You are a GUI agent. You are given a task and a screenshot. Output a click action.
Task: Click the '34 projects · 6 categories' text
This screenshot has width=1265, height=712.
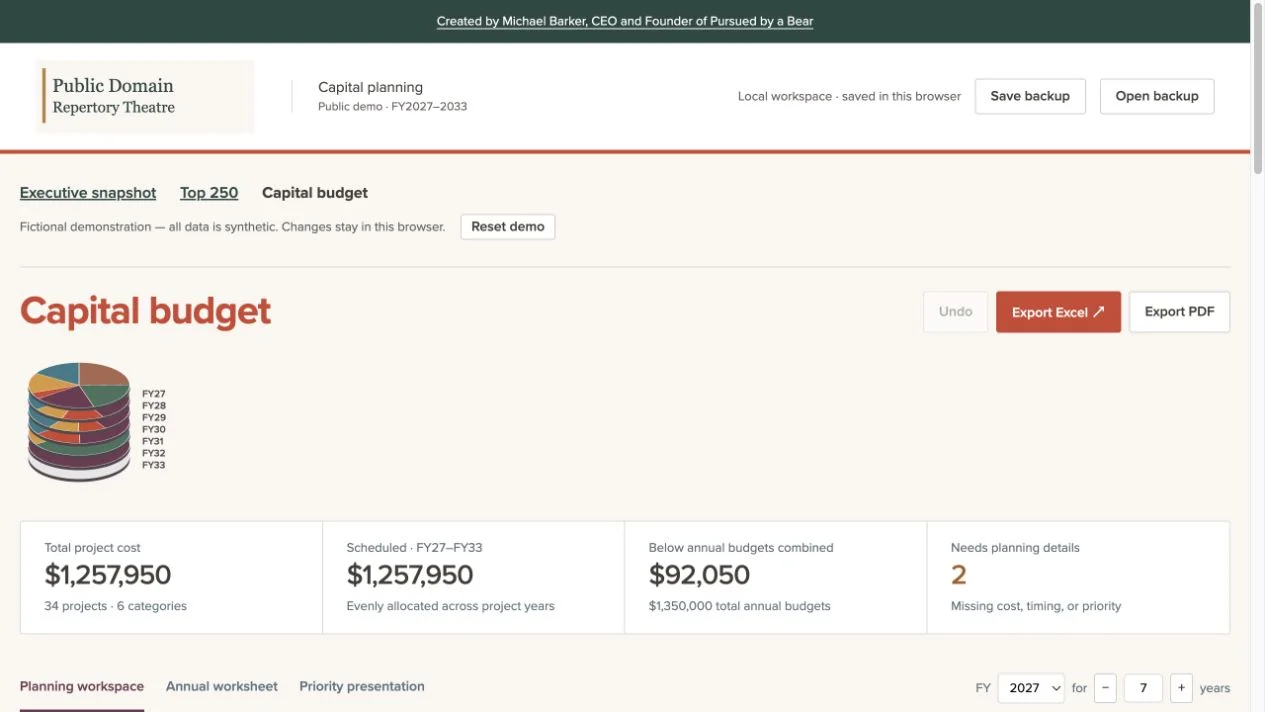pyautogui.click(x=116, y=606)
